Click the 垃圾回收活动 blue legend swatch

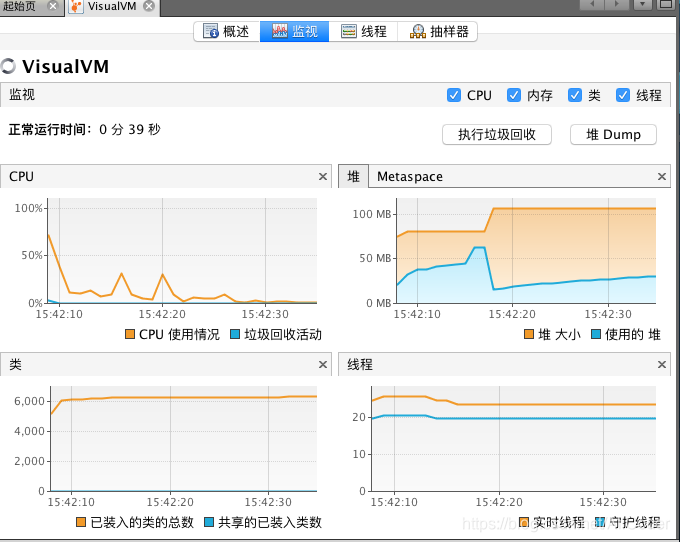pos(235,334)
